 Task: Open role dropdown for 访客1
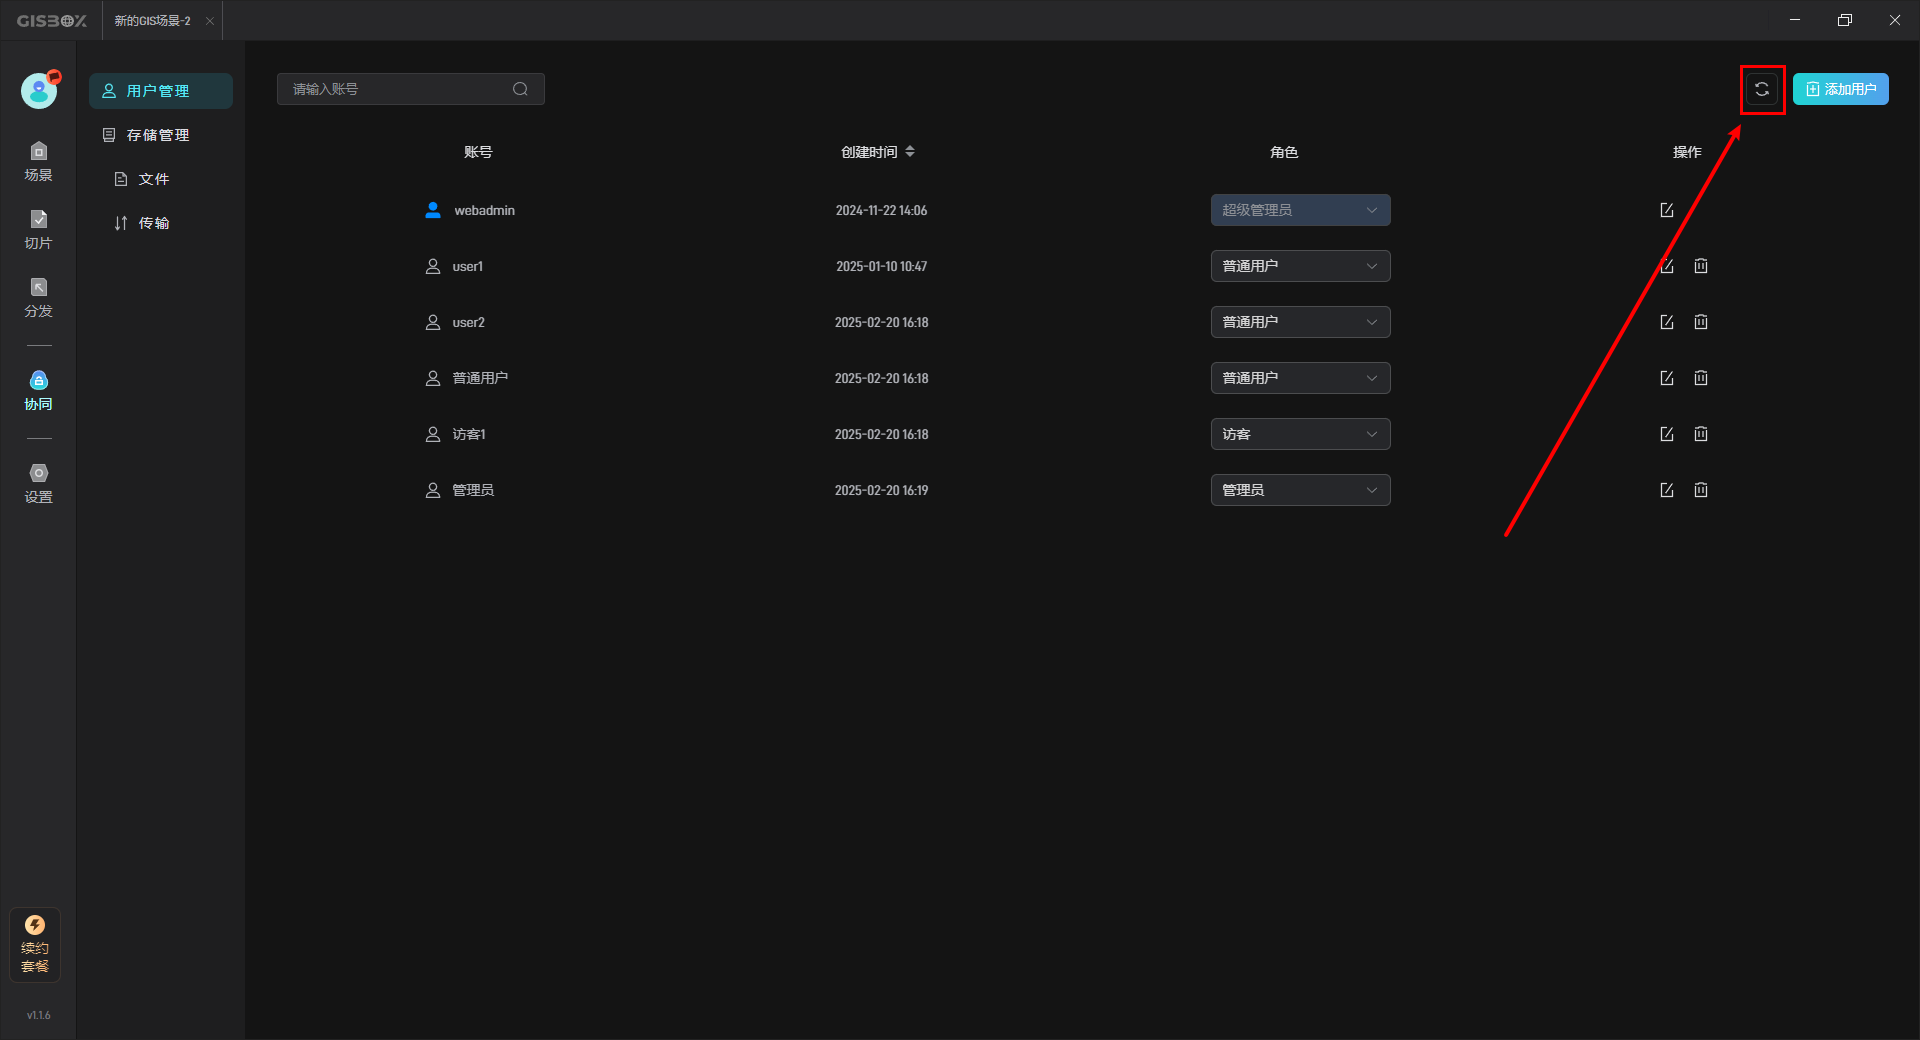pos(1300,434)
